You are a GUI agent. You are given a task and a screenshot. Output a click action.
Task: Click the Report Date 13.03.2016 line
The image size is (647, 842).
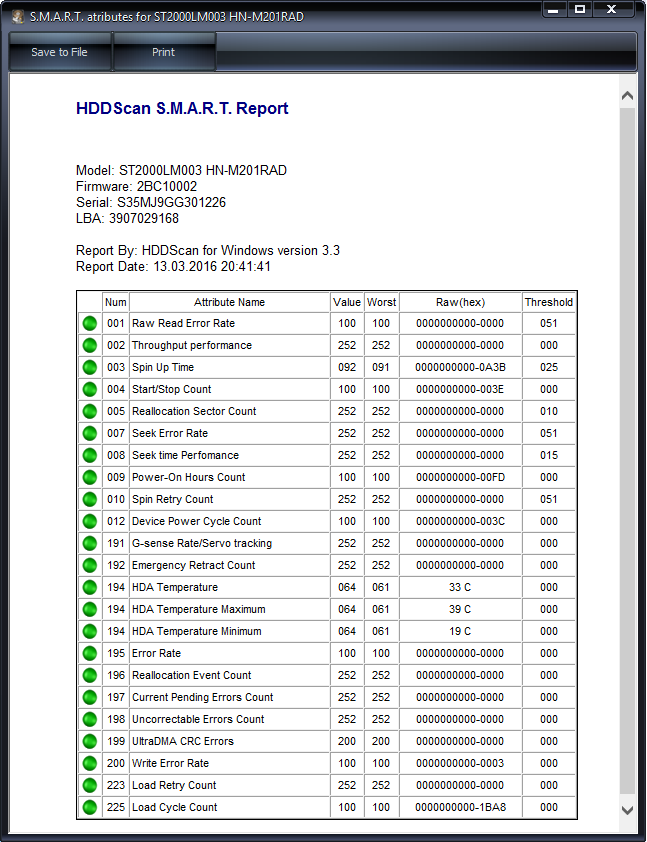[x=173, y=267]
